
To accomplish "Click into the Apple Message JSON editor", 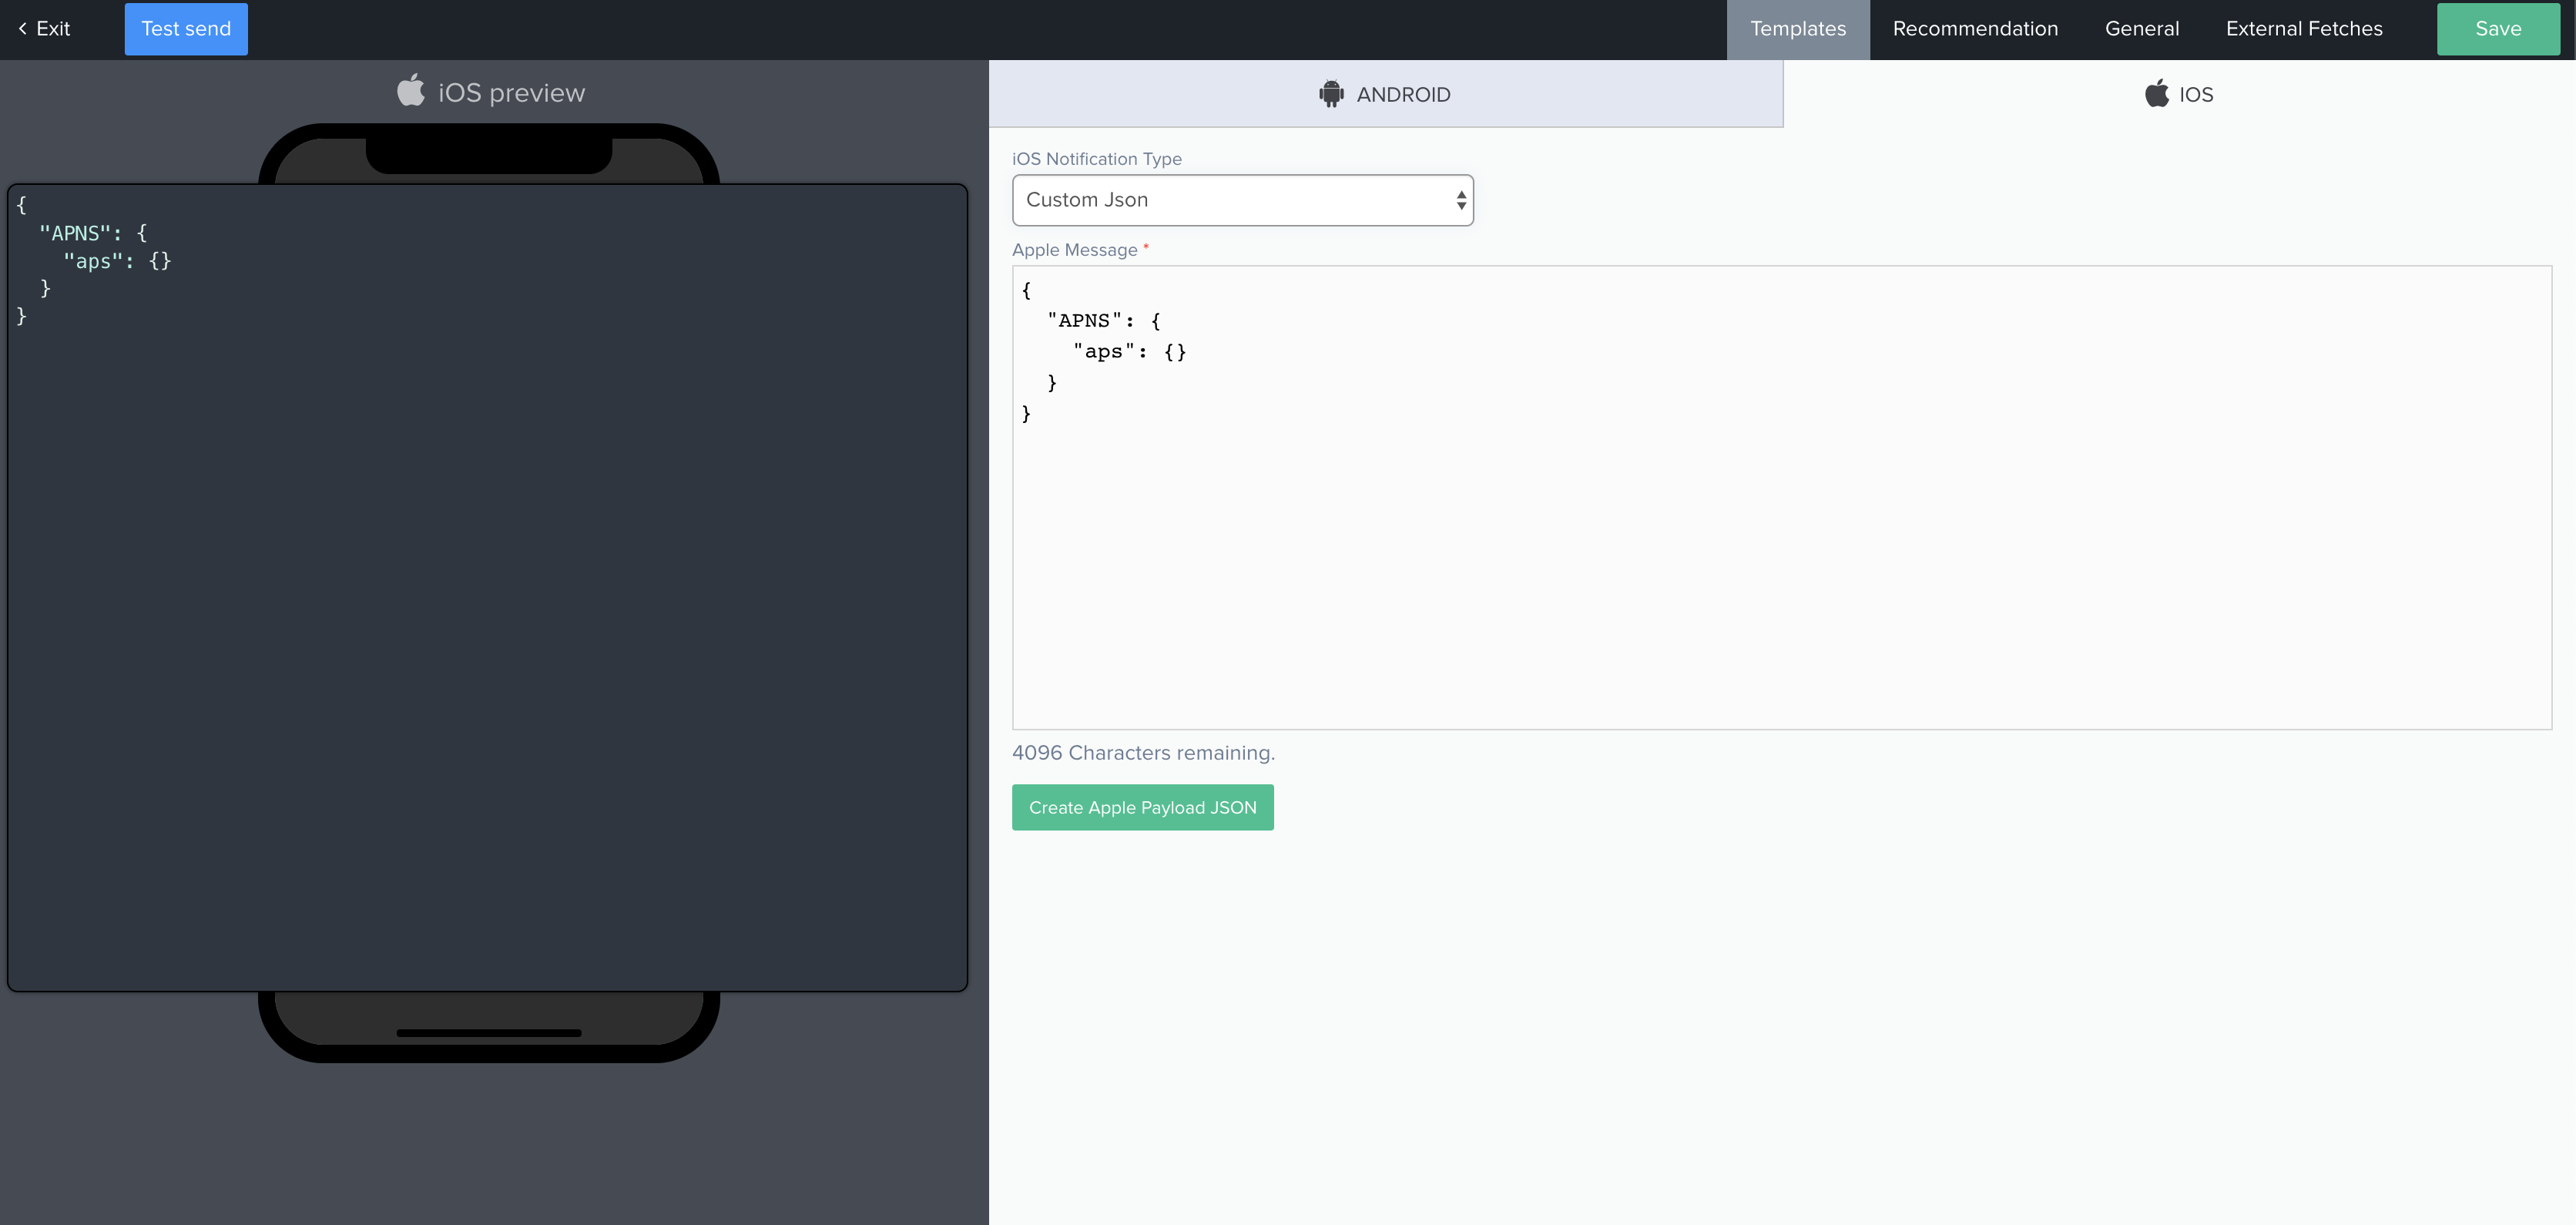I will tap(1782, 497).
